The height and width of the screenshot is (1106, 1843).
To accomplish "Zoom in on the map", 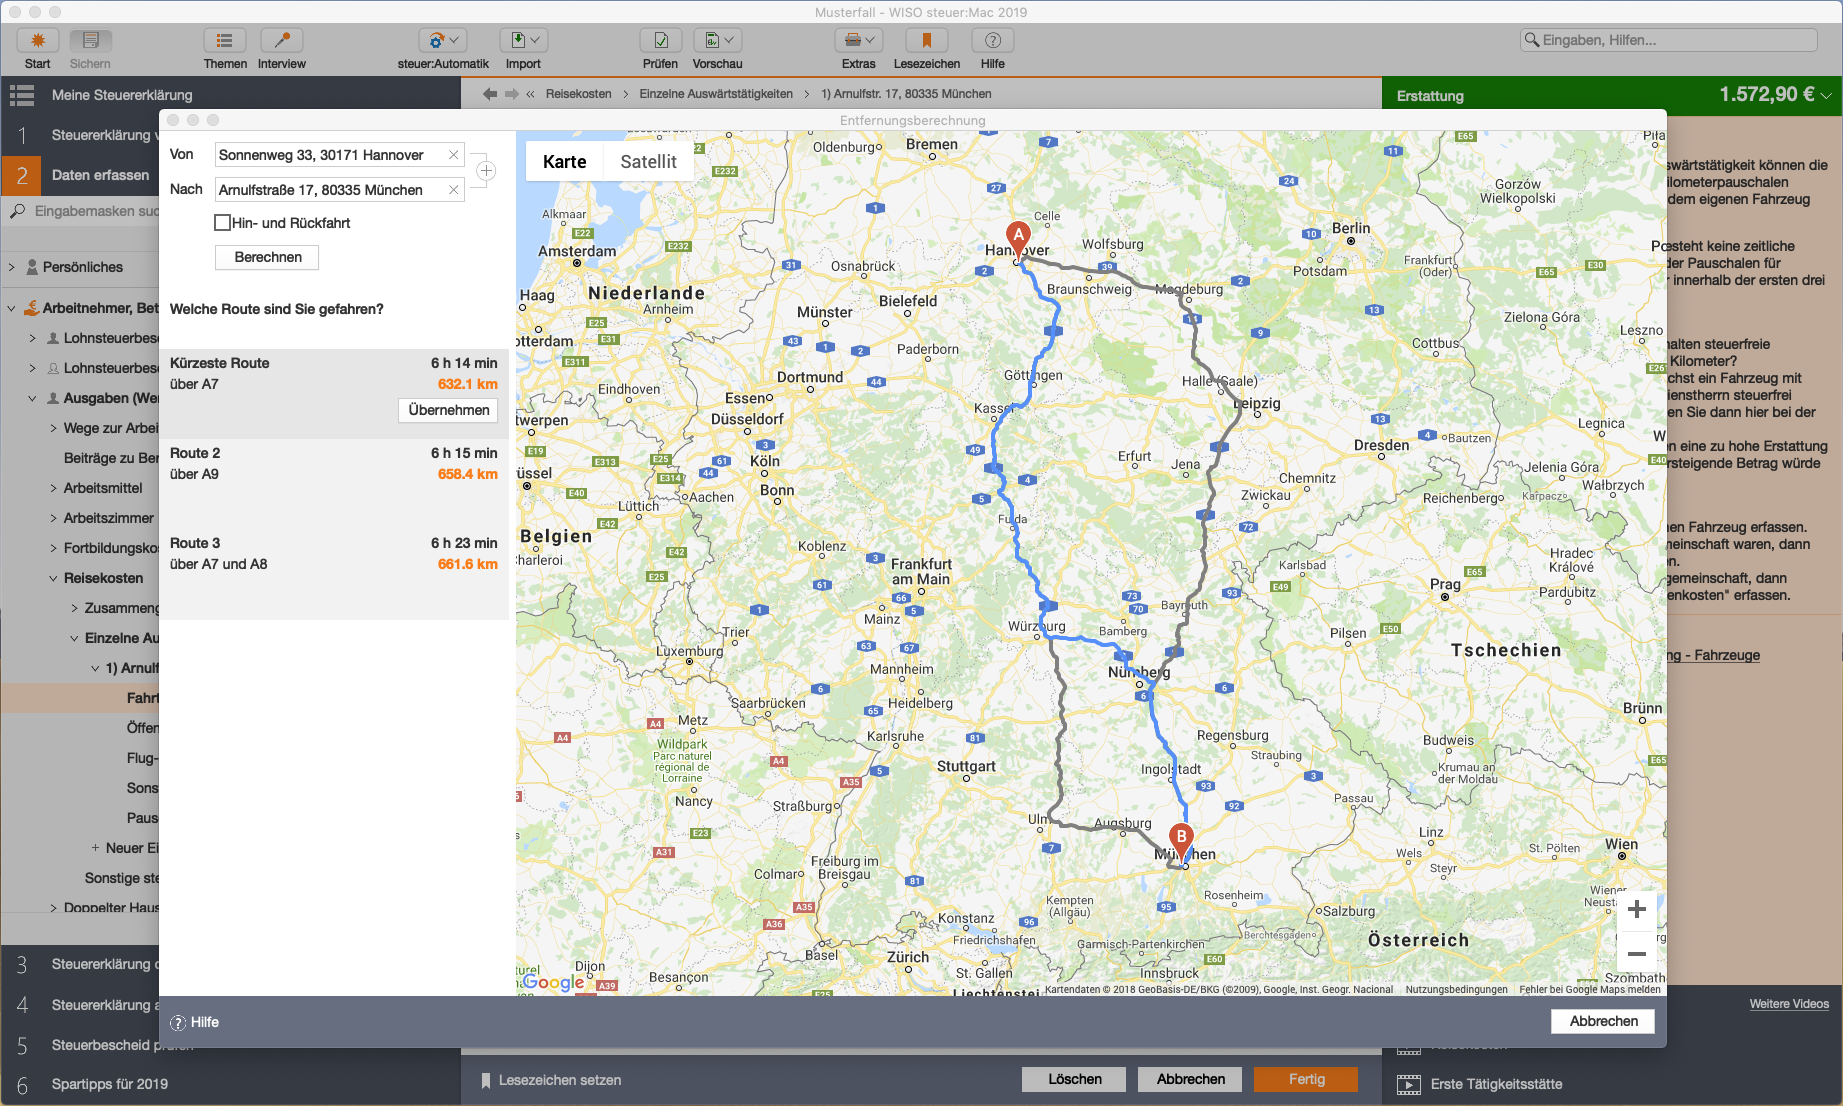I will (1637, 909).
